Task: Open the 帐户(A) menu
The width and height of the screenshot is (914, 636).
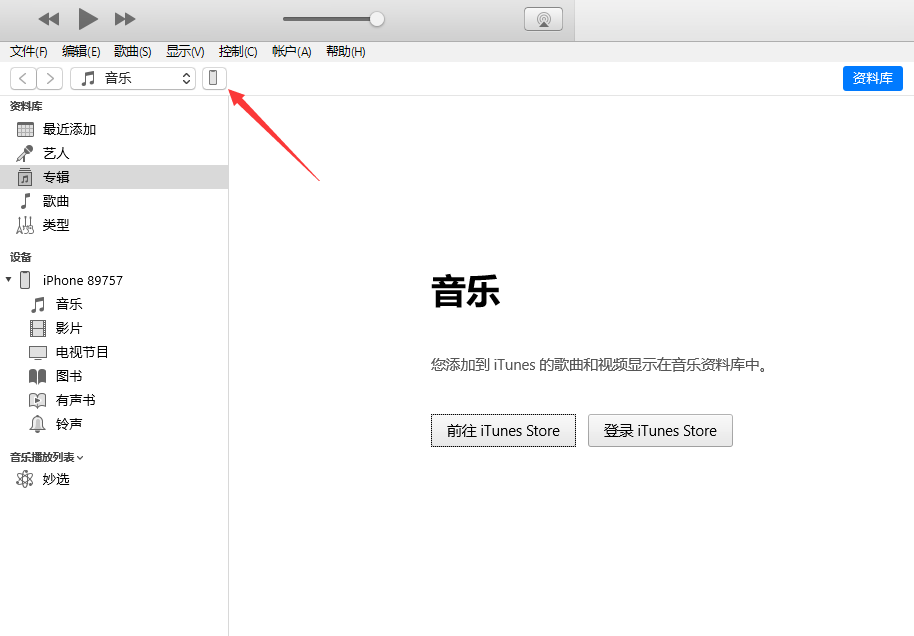Action: coord(291,51)
